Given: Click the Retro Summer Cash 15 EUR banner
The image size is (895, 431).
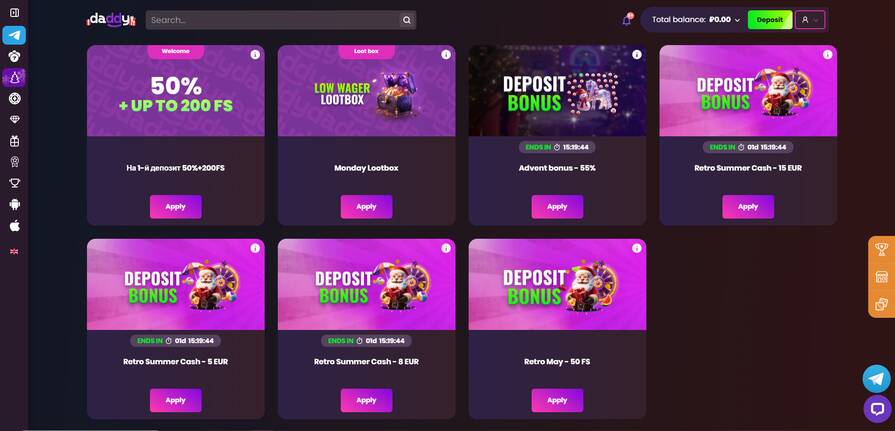Looking at the screenshot, I should [x=748, y=91].
